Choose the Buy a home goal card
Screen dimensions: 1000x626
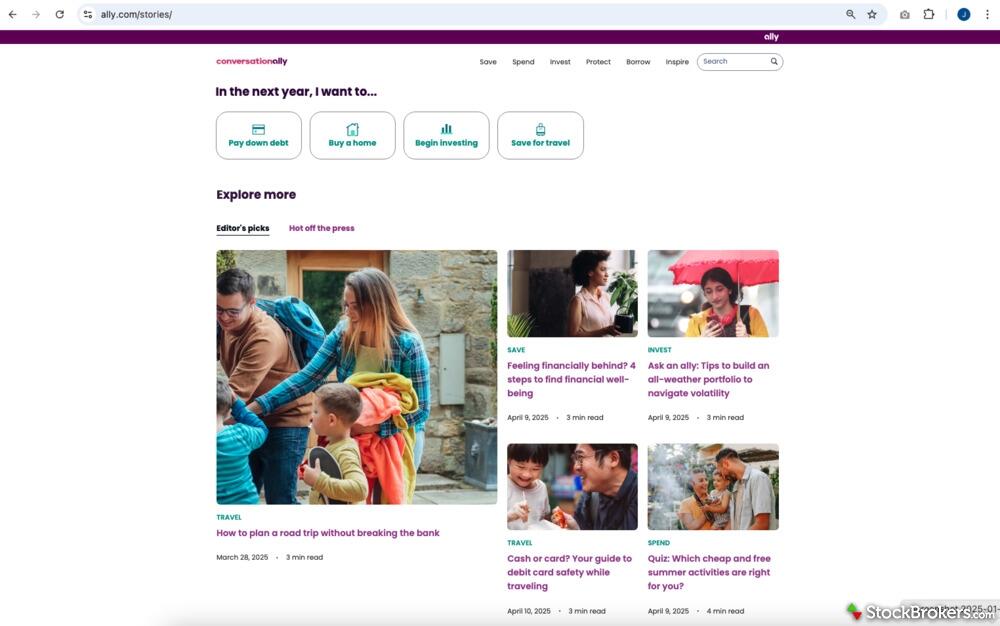352,136
